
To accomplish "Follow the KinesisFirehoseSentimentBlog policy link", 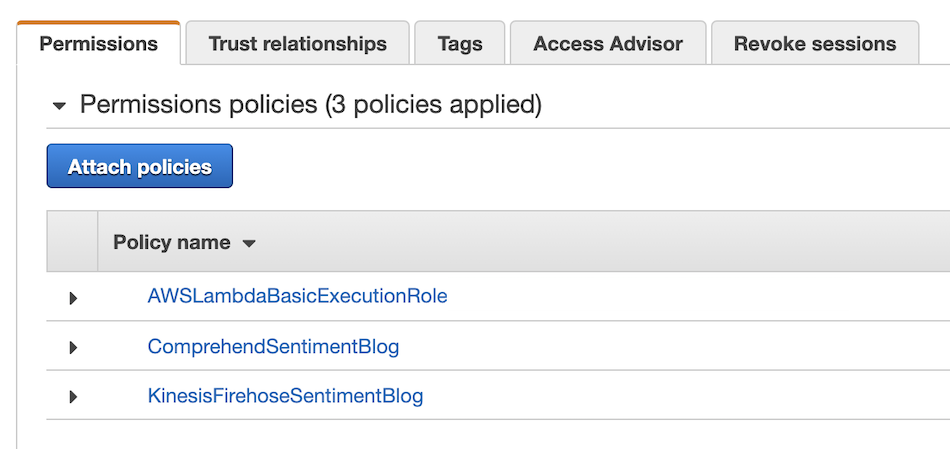I will tap(285, 396).
